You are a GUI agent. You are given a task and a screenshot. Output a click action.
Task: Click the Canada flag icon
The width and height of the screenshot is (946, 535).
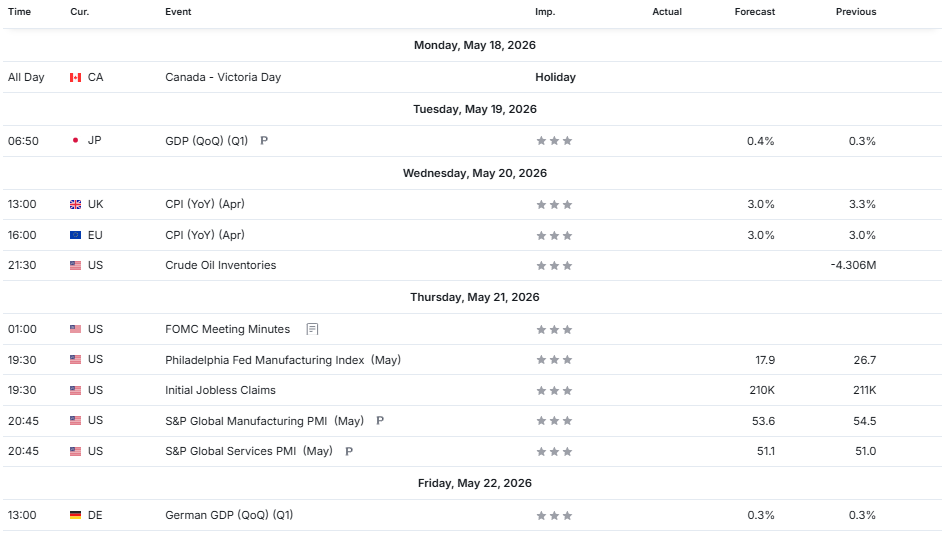pyautogui.click(x=75, y=78)
